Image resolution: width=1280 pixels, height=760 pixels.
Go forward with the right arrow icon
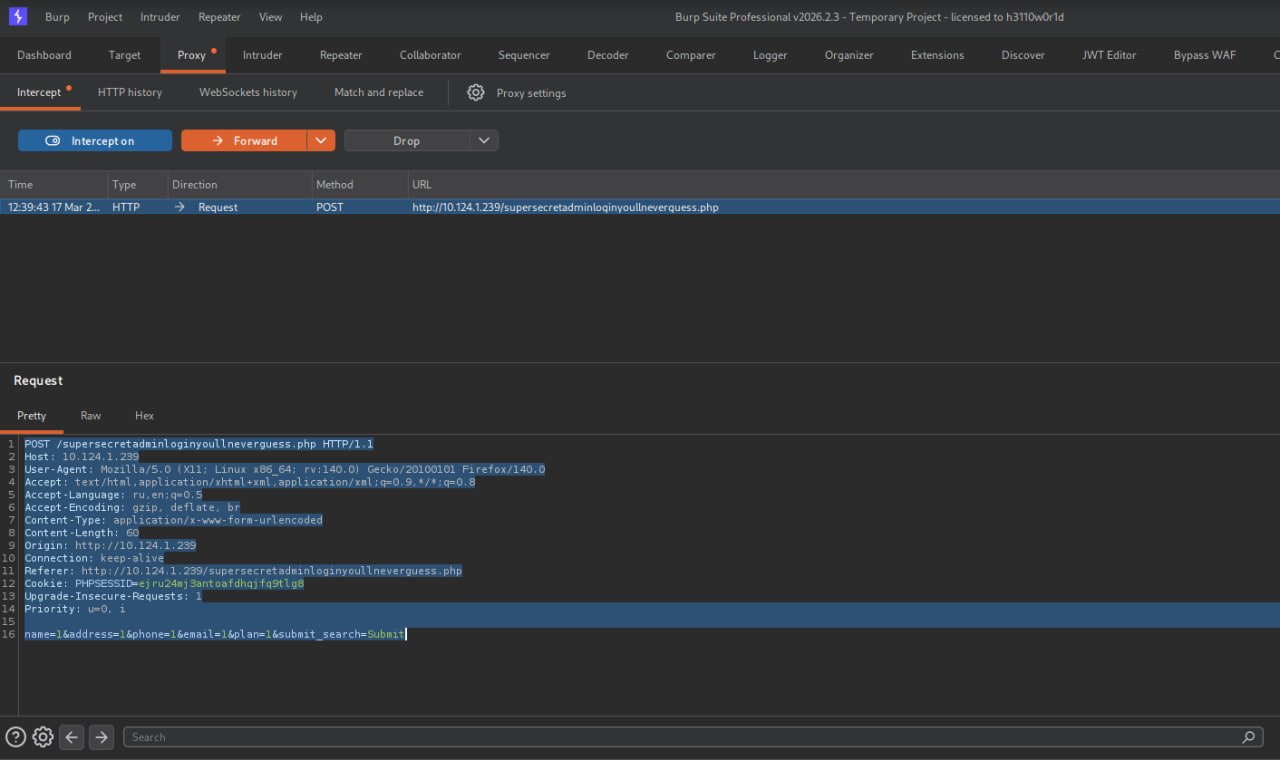pyautogui.click(x=101, y=737)
